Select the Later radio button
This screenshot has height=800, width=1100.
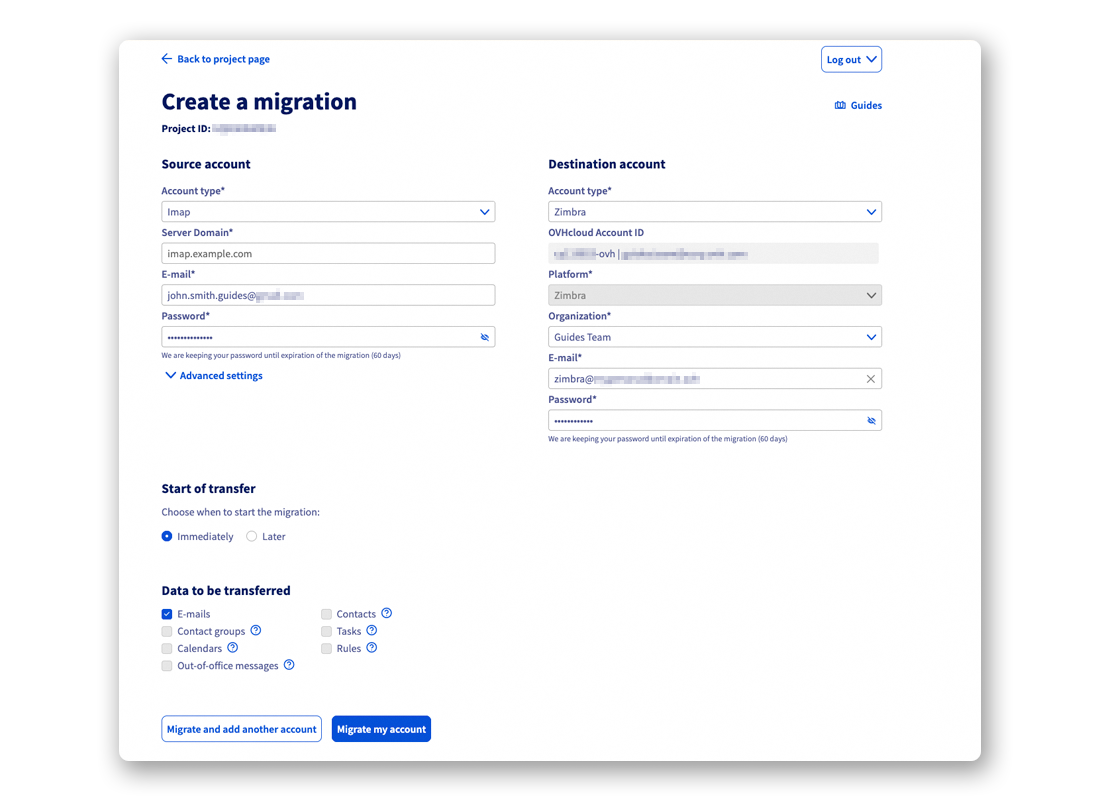[x=252, y=537]
